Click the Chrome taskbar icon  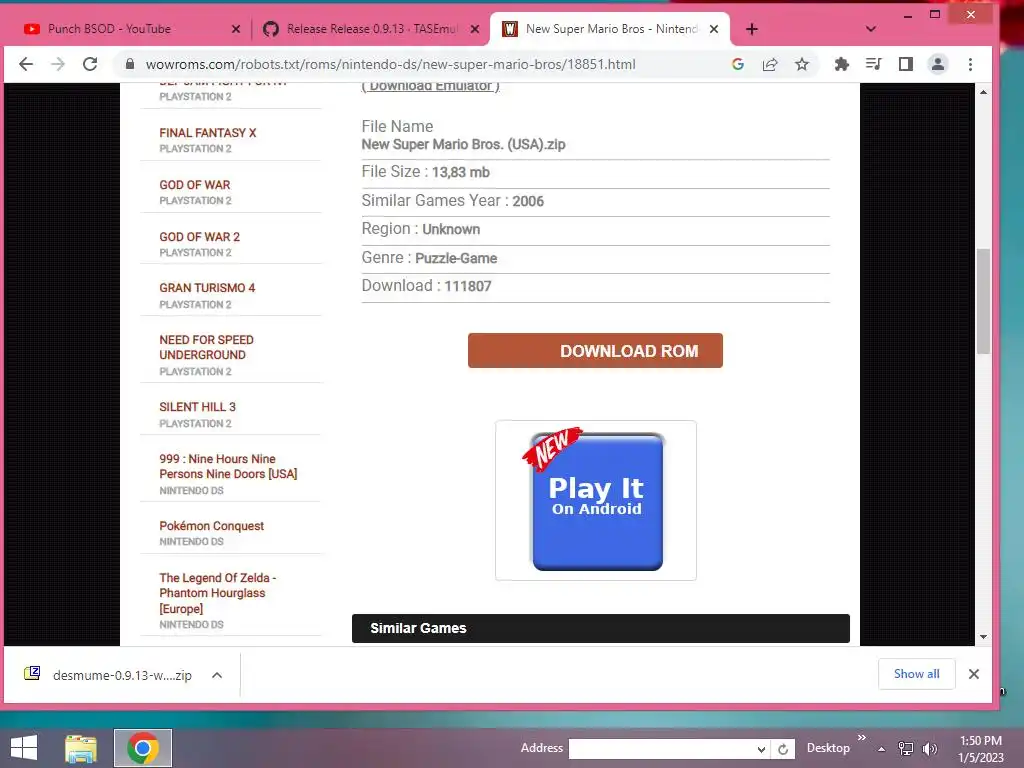click(143, 748)
